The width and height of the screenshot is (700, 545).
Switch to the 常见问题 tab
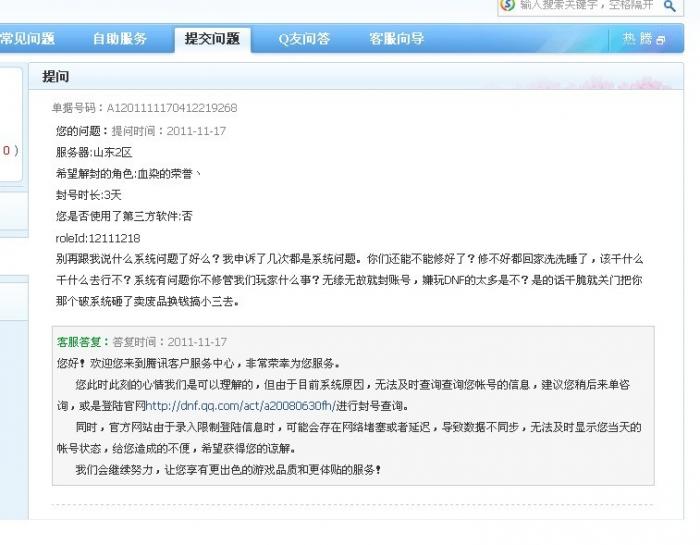coord(28,38)
